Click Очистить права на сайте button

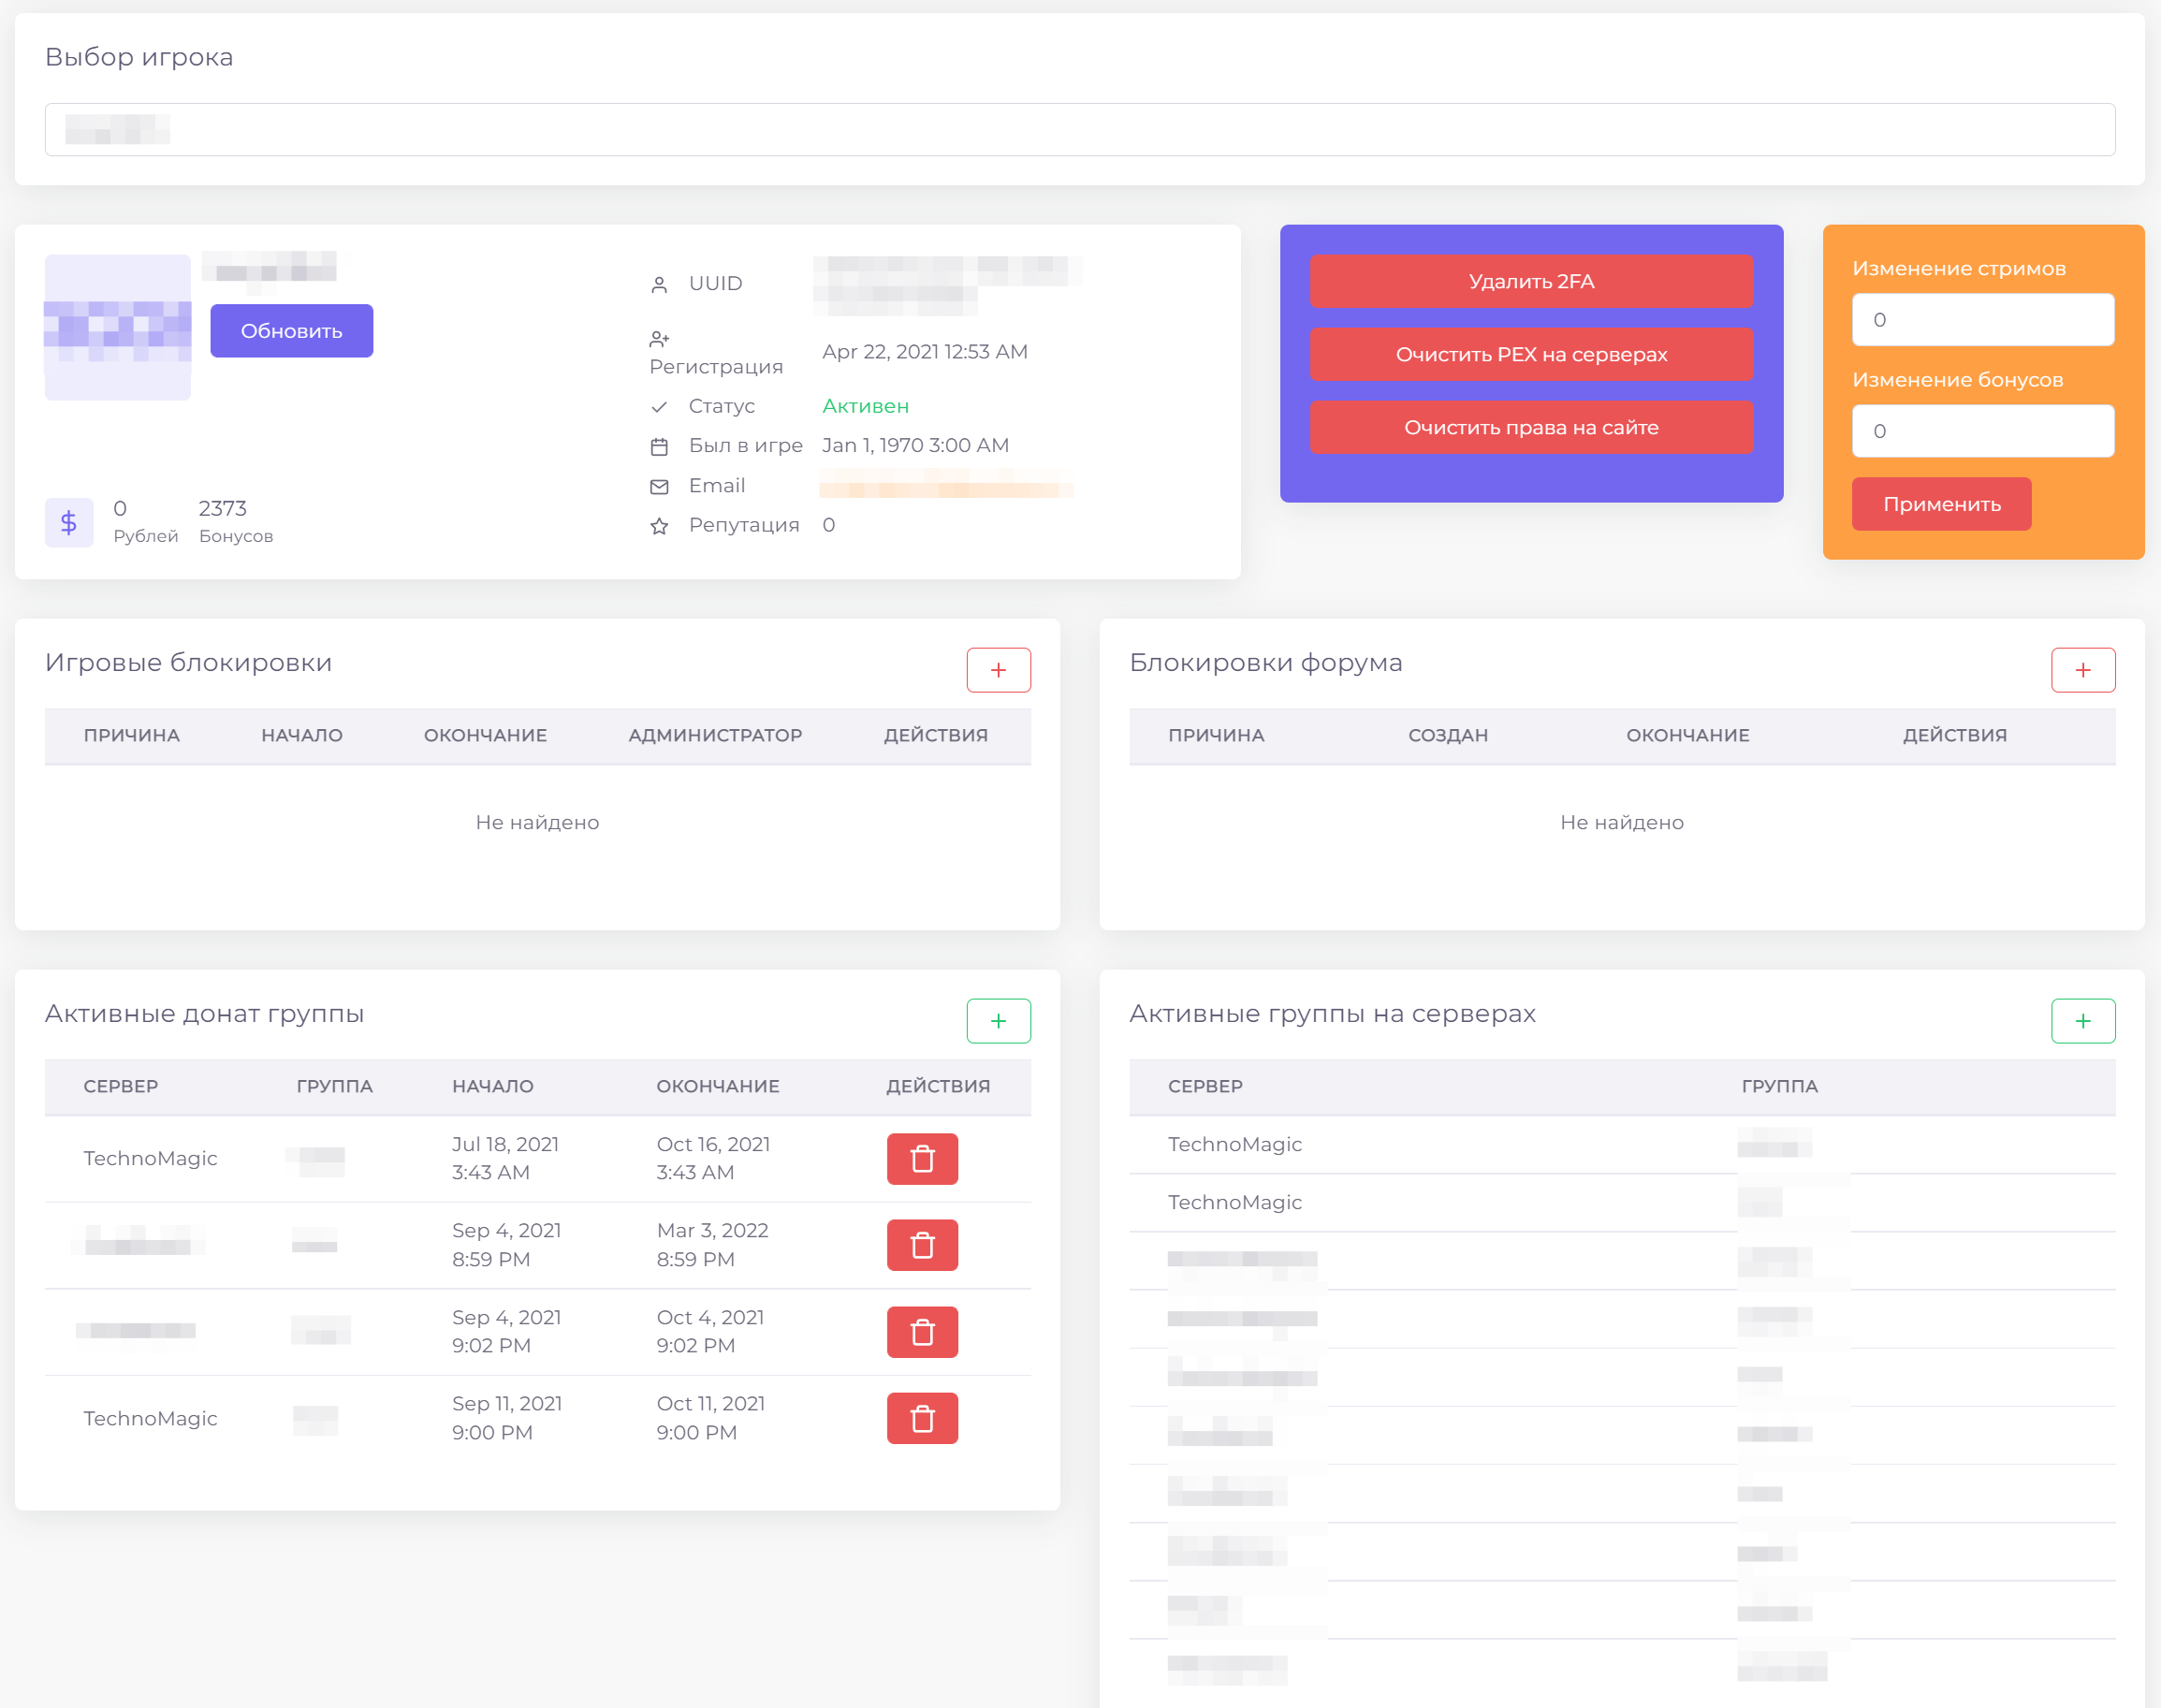1531,427
